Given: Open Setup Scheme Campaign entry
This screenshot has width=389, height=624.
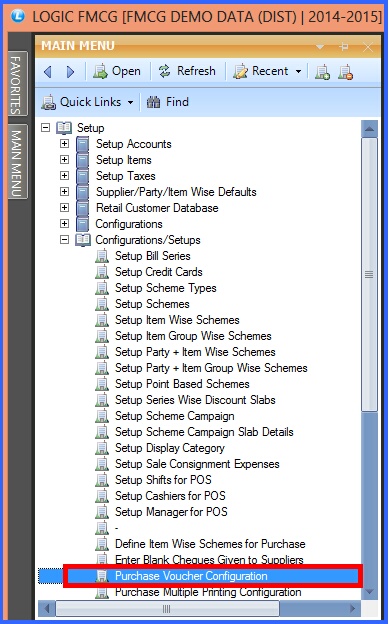Looking at the screenshot, I should point(174,416).
